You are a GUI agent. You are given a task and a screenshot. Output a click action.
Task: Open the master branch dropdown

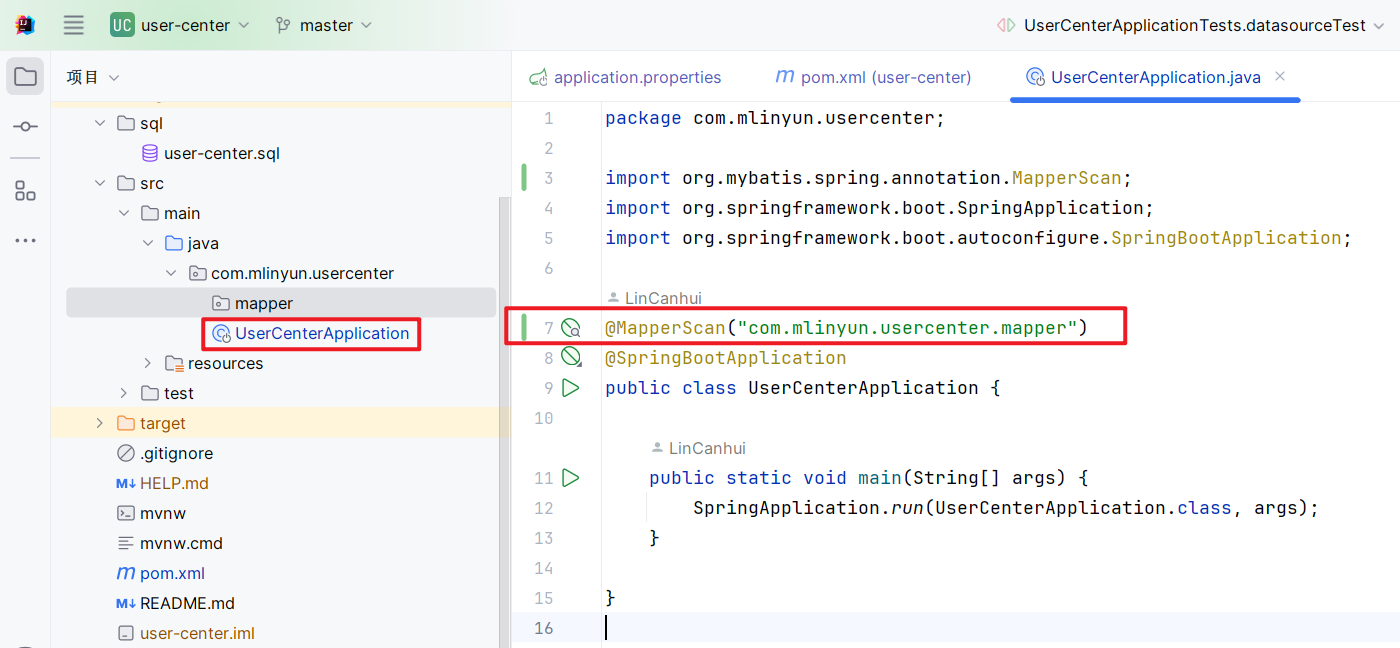point(324,25)
